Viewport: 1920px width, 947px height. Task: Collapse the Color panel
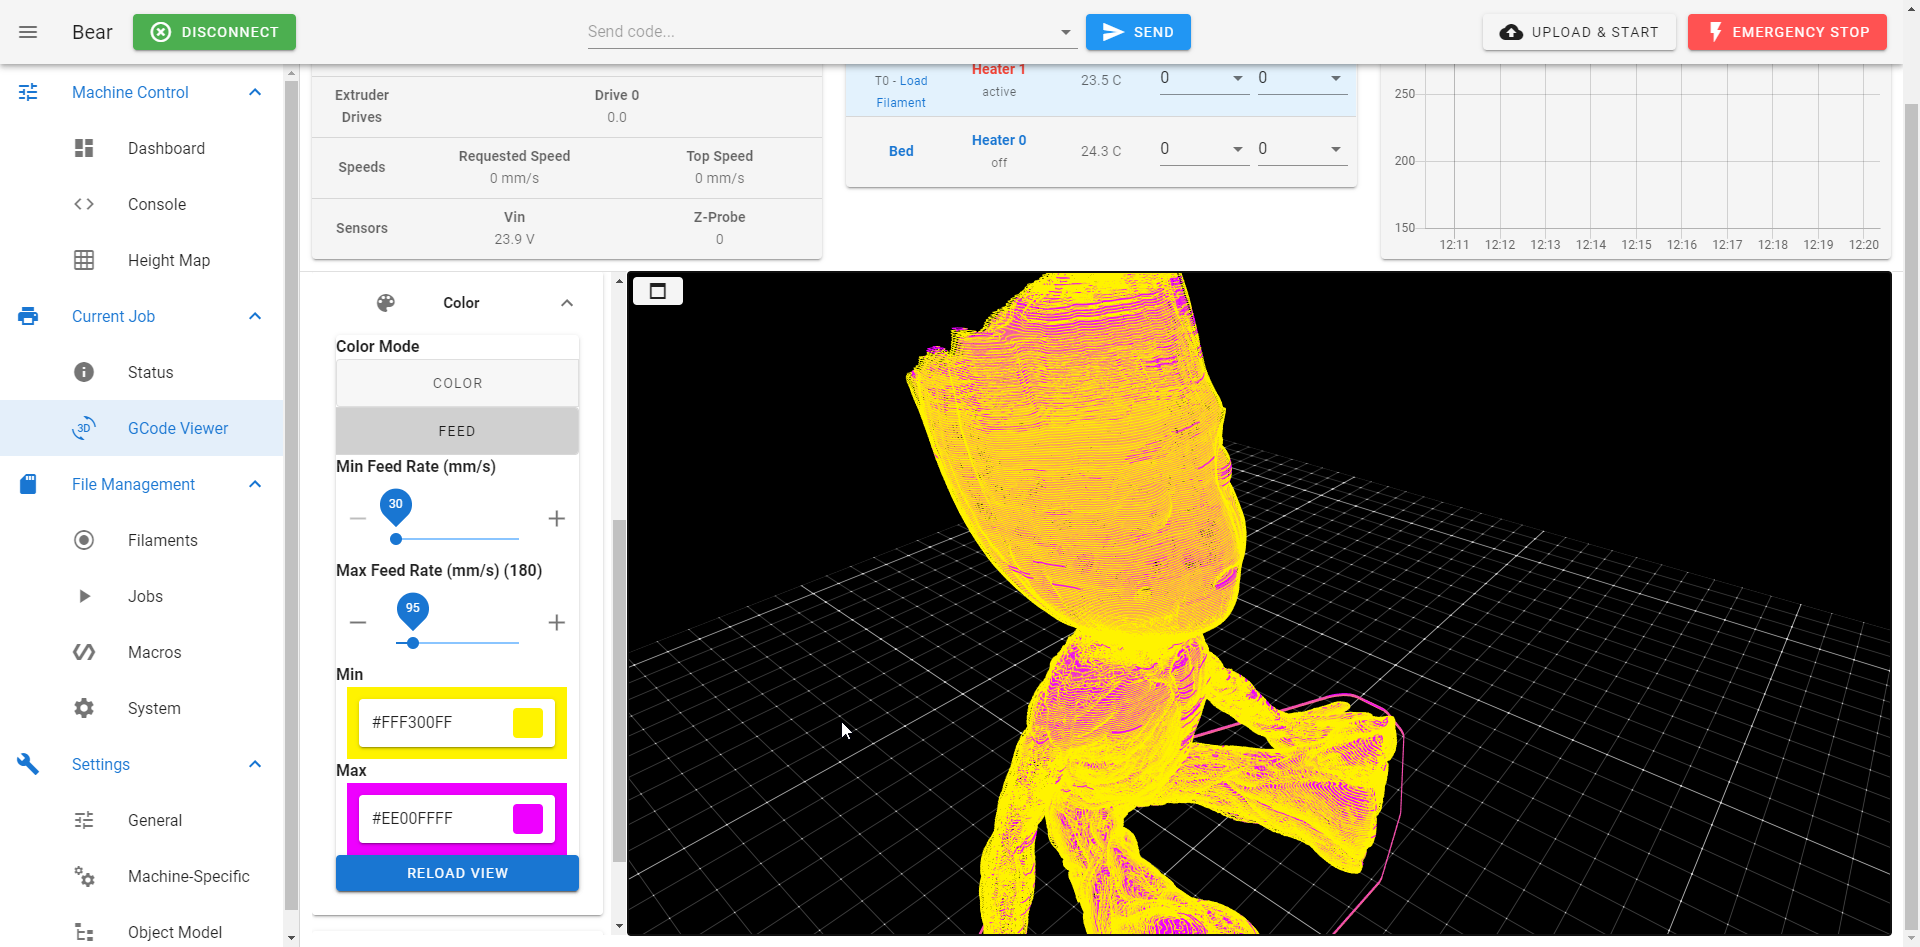(x=567, y=303)
